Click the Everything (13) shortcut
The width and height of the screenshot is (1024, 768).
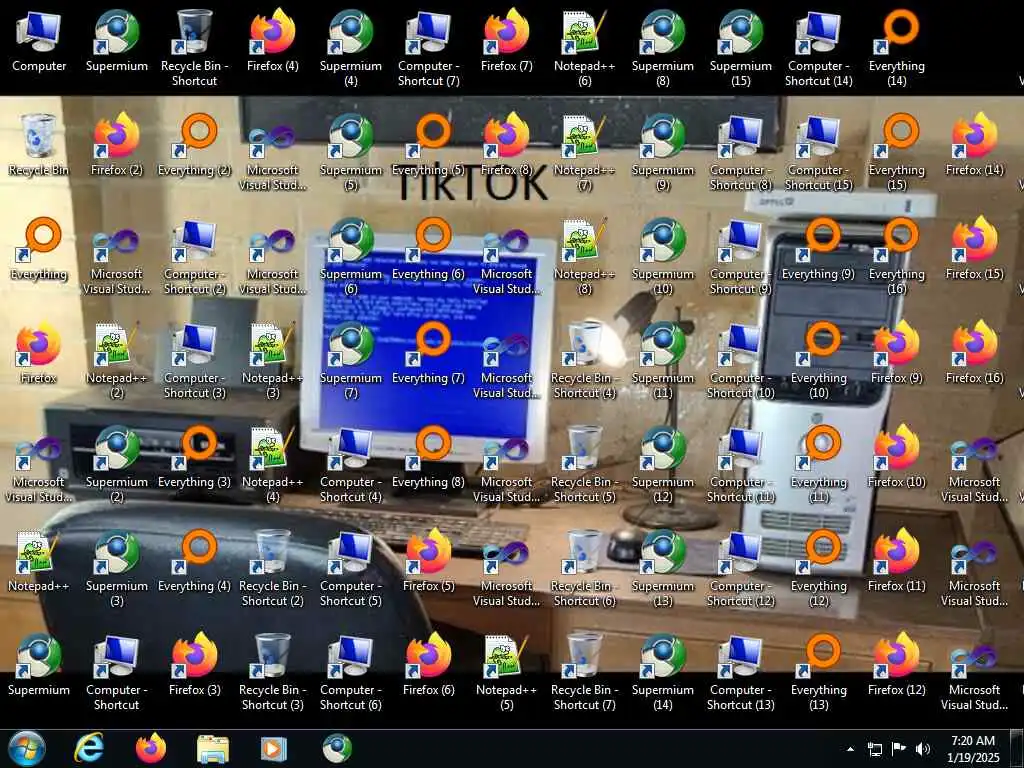coord(818,672)
